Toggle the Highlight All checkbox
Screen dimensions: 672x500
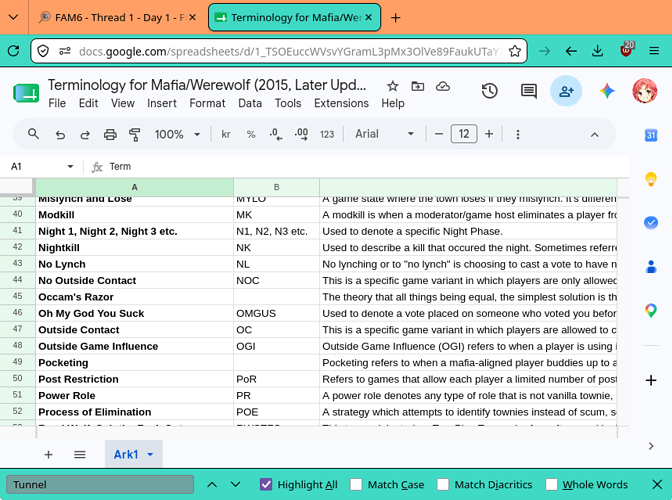click(266, 485)
